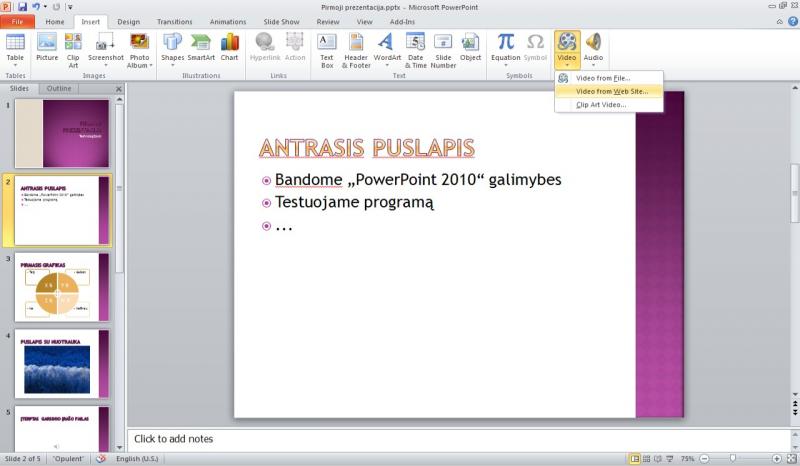Viewport: 800px width, 466px height.
Task: Insert an Object
Action: click(470, 48)
